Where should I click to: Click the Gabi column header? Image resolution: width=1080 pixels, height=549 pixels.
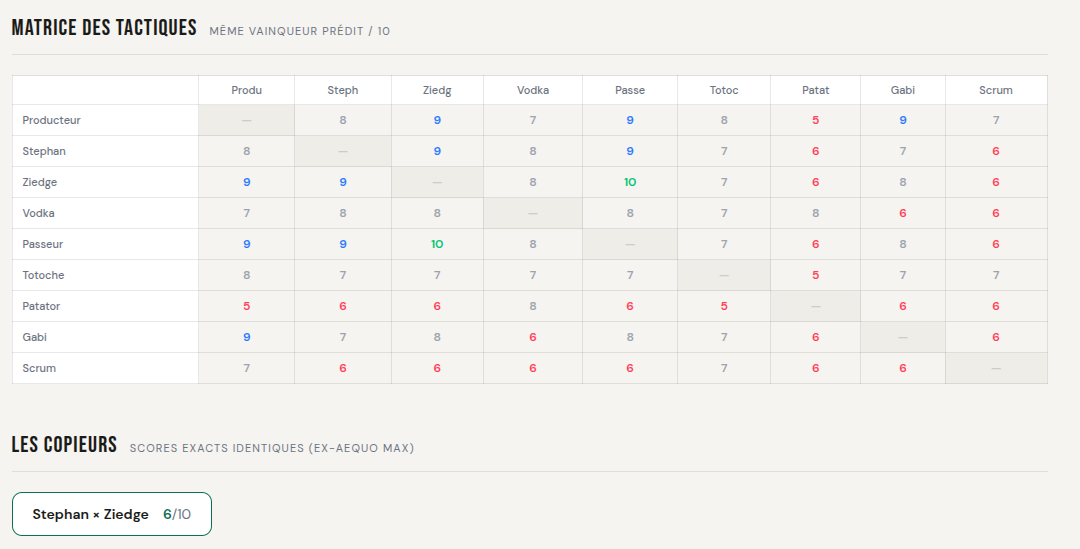(903, 90)
